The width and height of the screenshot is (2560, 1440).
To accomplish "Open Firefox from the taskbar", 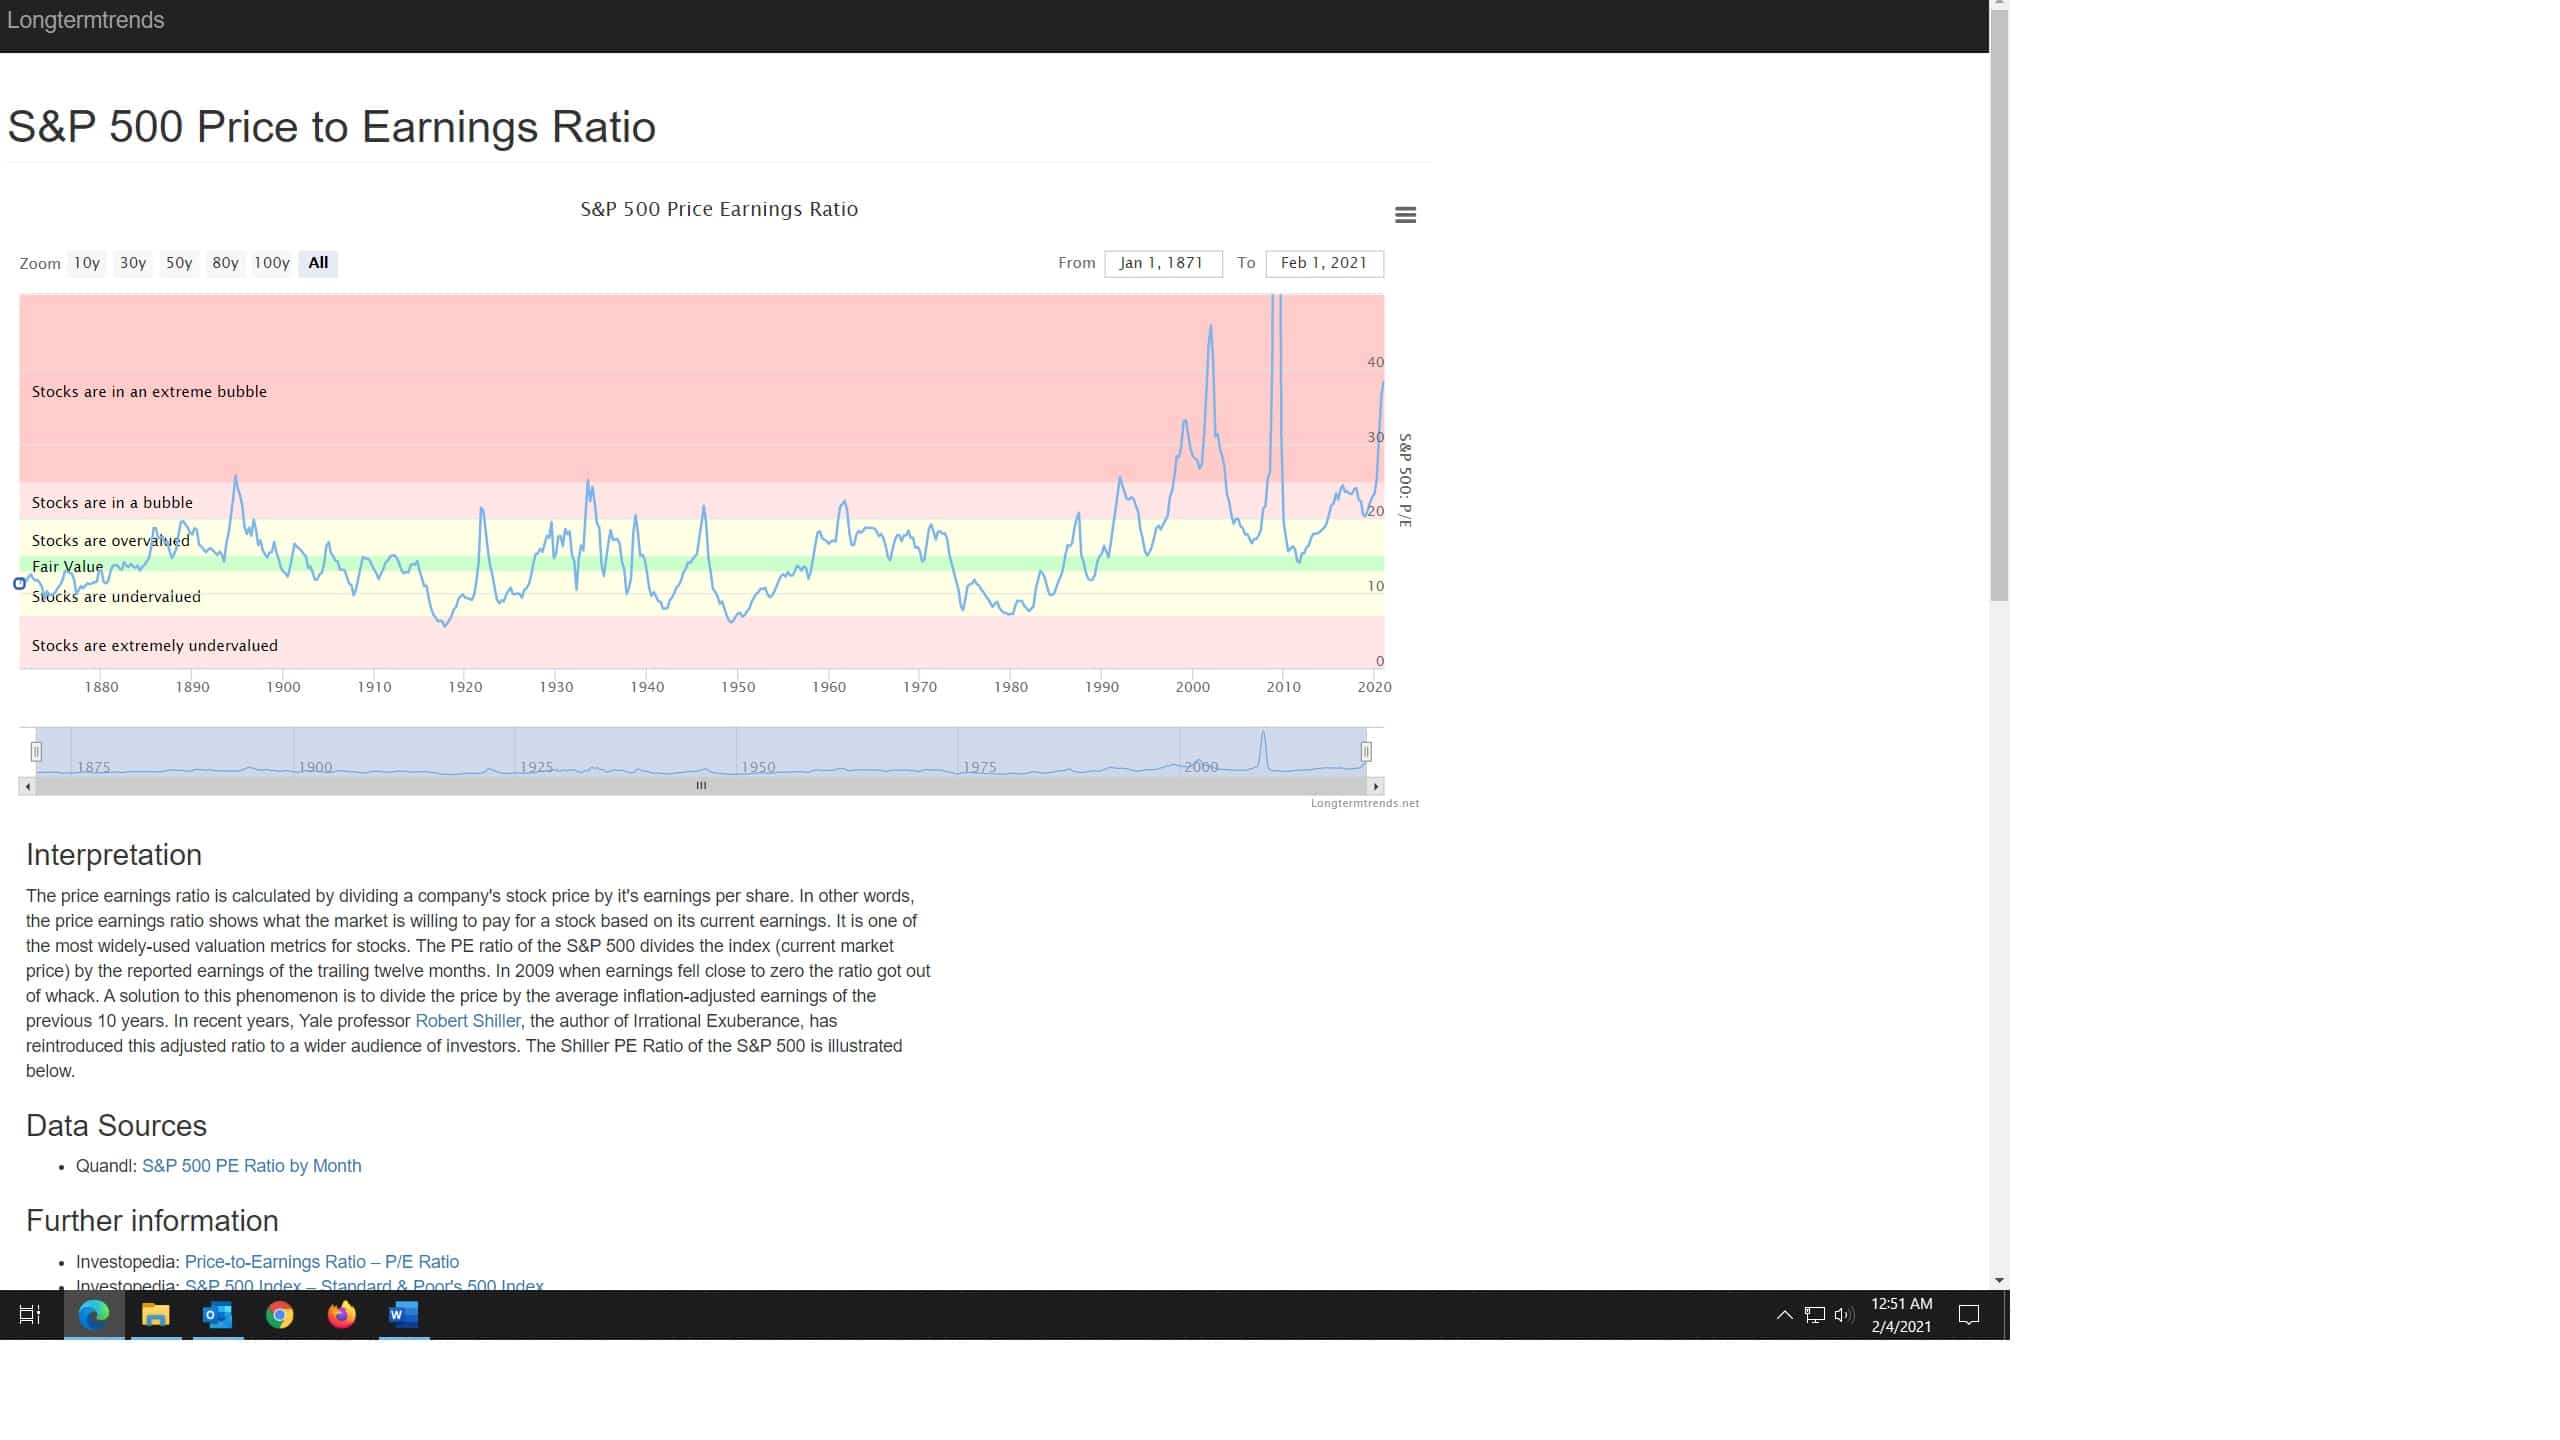I will point(342,1315).
